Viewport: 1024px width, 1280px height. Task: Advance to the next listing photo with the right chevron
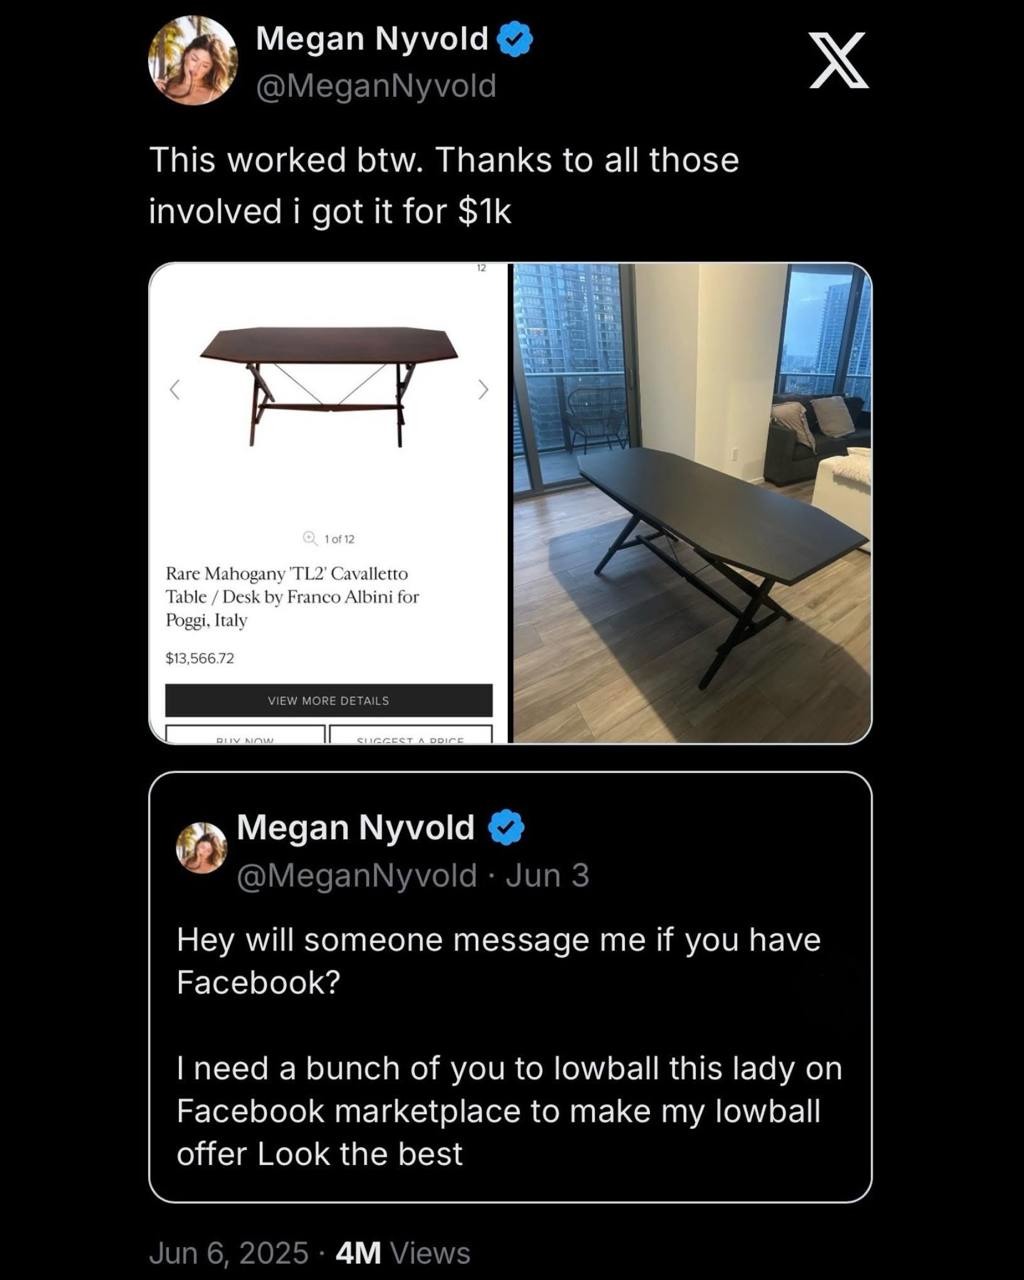click(x=483, y=389)
